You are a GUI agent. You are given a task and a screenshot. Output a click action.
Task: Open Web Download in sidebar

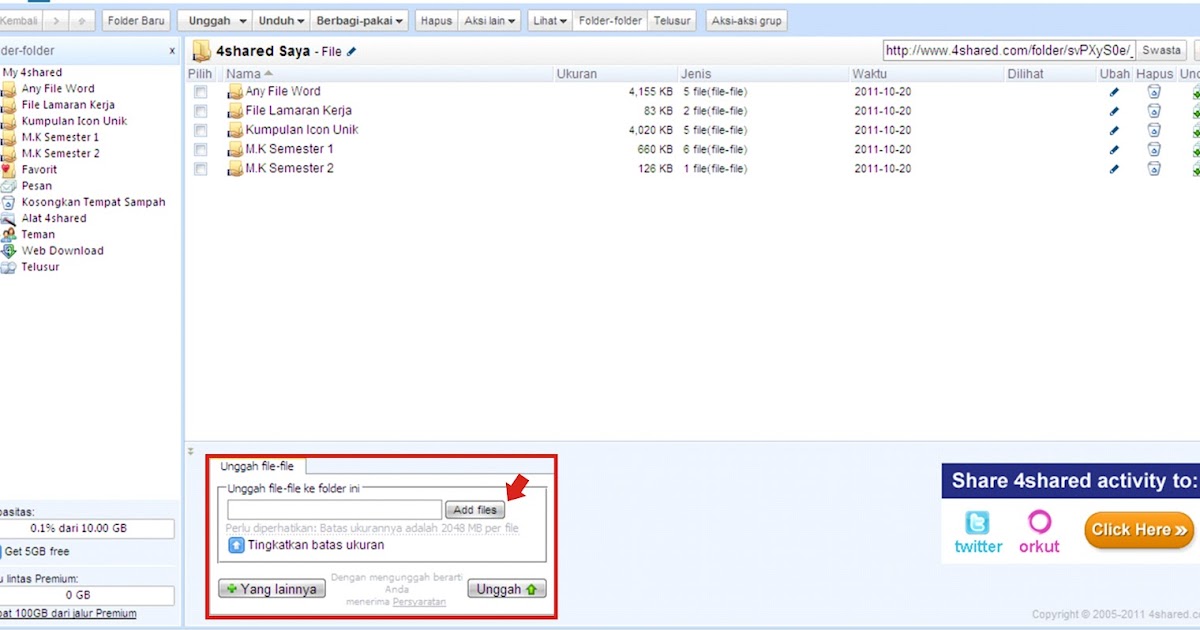63,250
